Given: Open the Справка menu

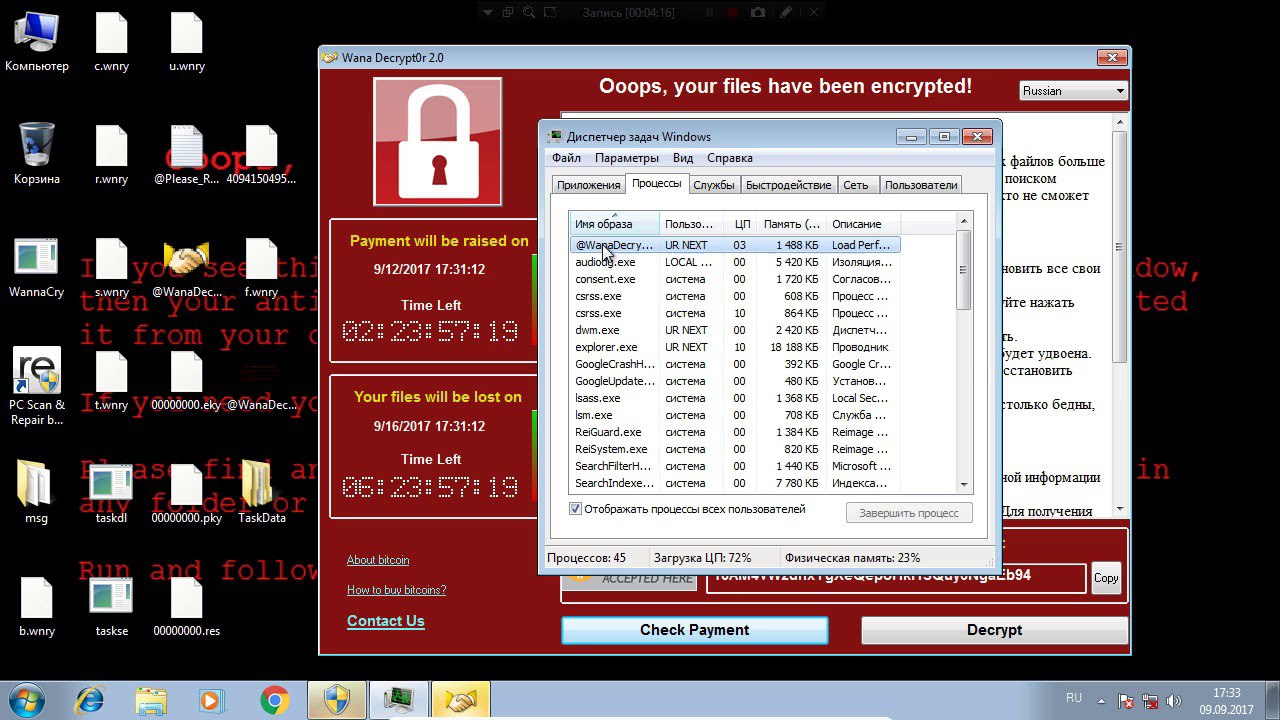Looking at the screenshot, I should [x=730, y=158].
